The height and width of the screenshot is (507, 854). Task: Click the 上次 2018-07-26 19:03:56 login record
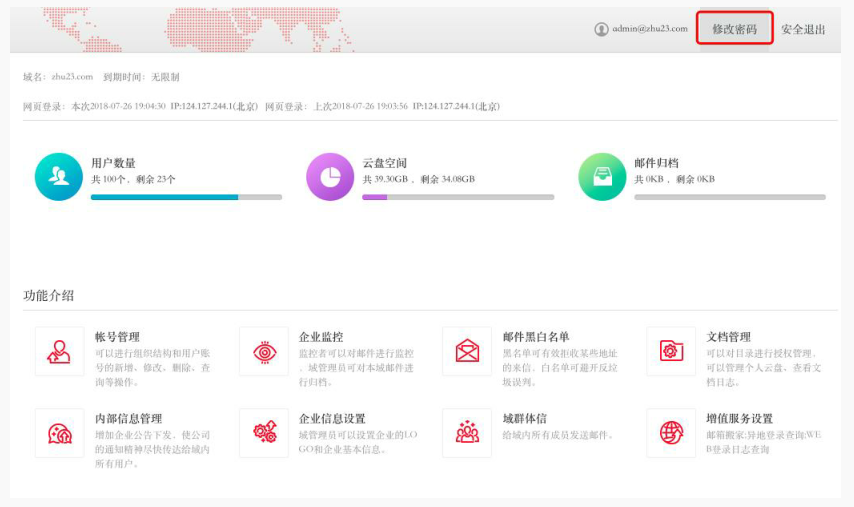pos(382,106)
